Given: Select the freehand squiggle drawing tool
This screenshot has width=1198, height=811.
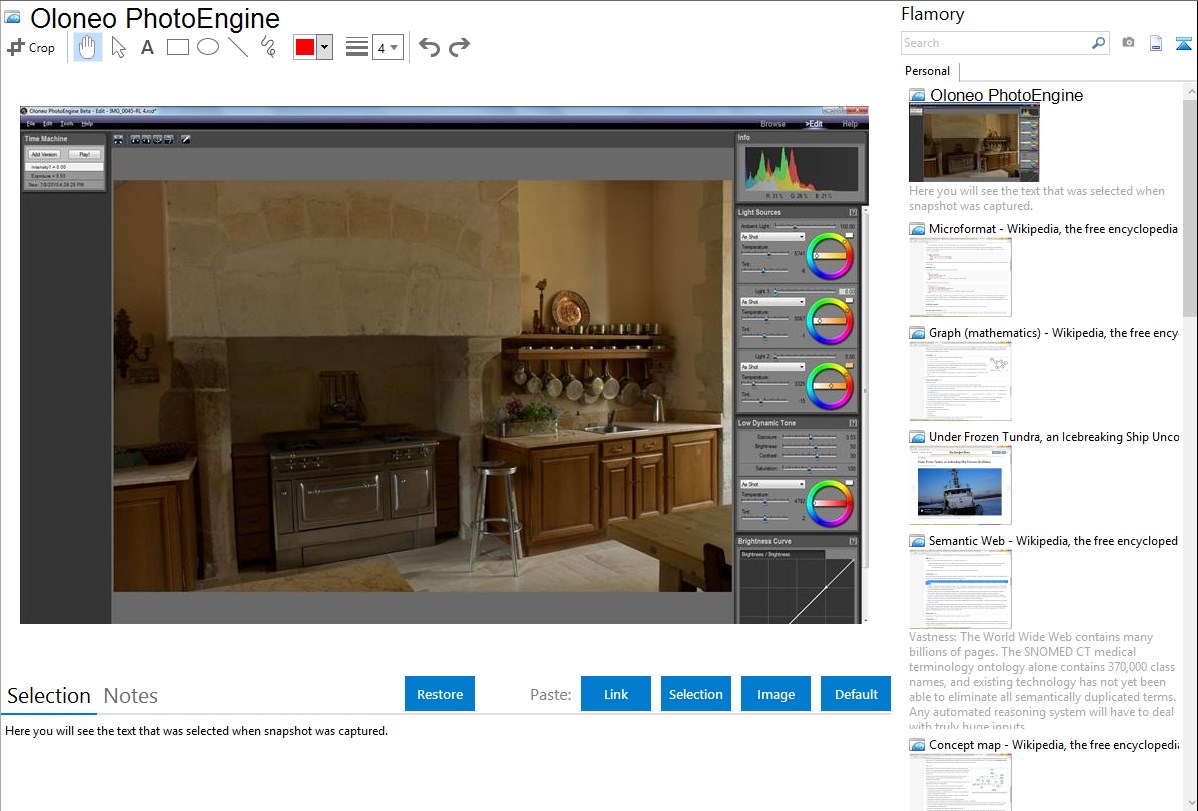Looking at the screenshot, I should [268, 47].
